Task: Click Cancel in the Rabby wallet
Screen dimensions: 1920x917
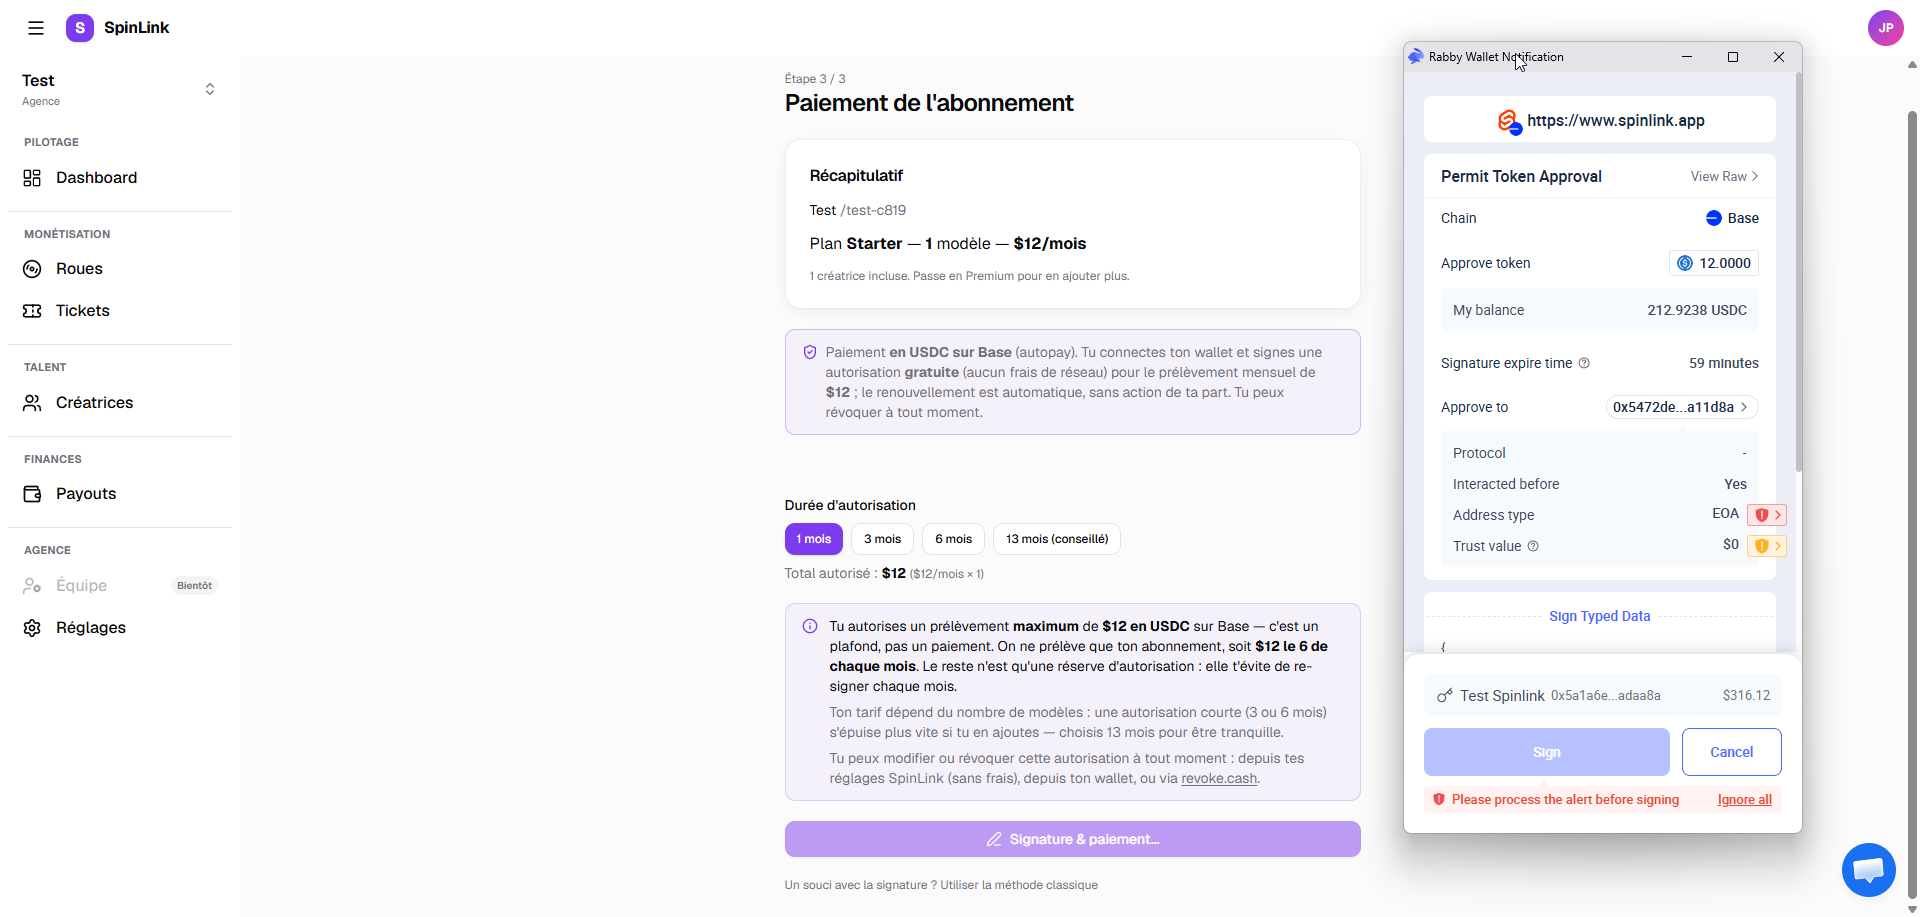Action: (1731, 752)
